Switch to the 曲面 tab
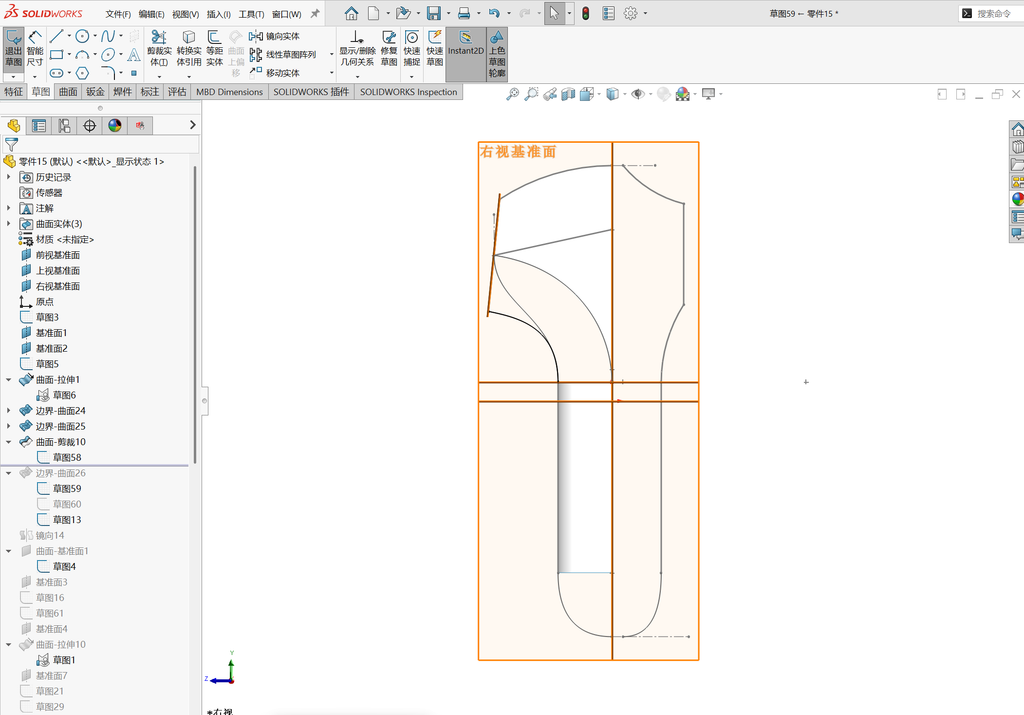 [68, 92]
